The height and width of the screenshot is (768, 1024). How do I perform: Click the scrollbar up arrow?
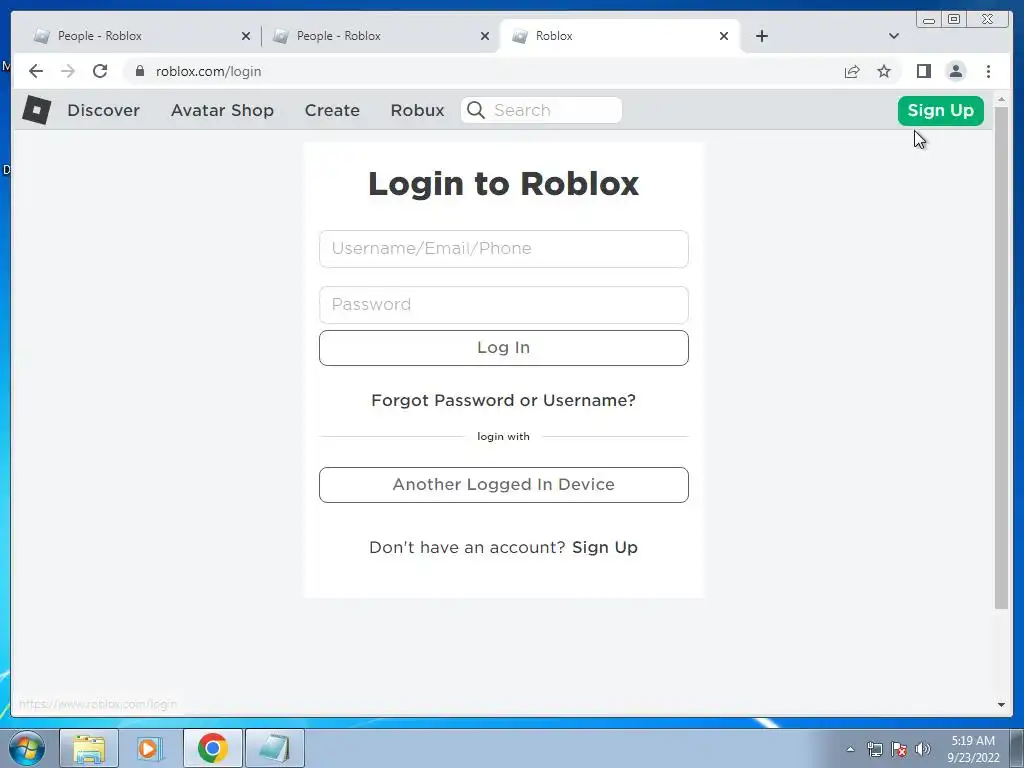click(1001, 100)
